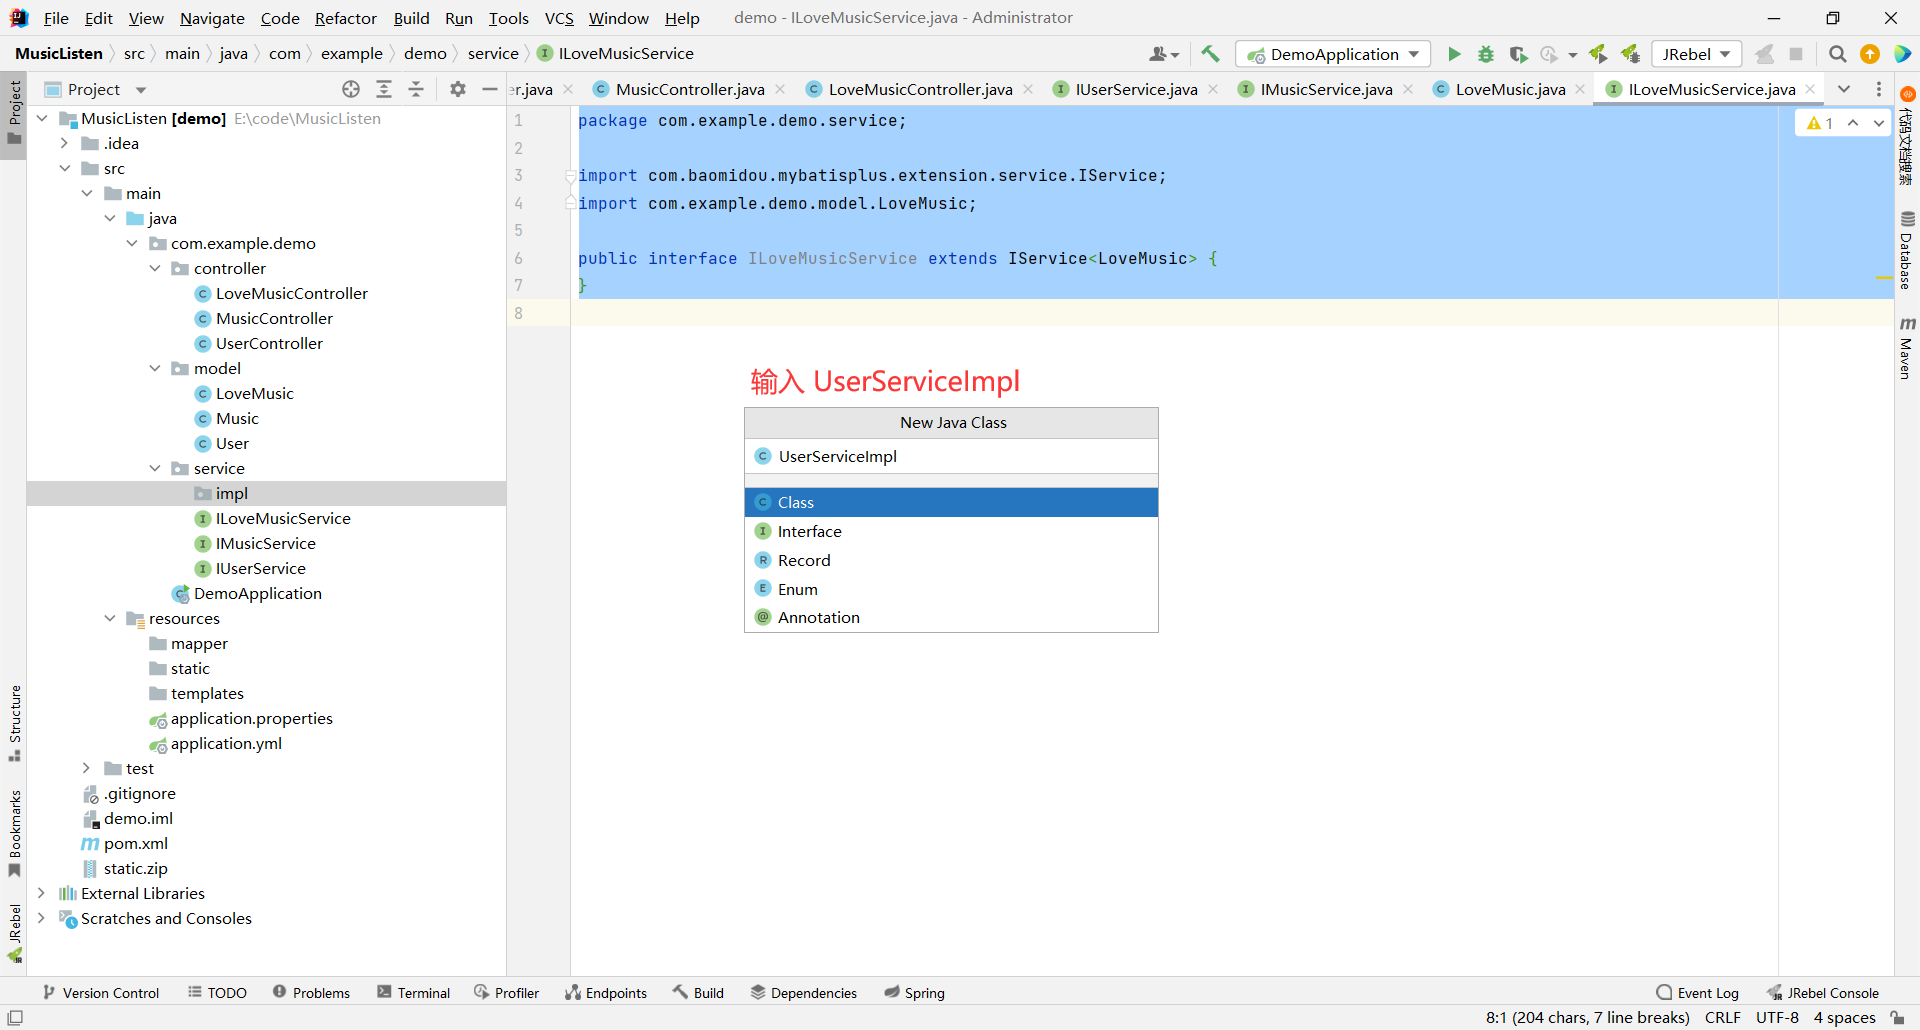1920x1030 pixels.
Task: Open the Terminal tool window
Action: pyautogui.click(x=413, y=992)
